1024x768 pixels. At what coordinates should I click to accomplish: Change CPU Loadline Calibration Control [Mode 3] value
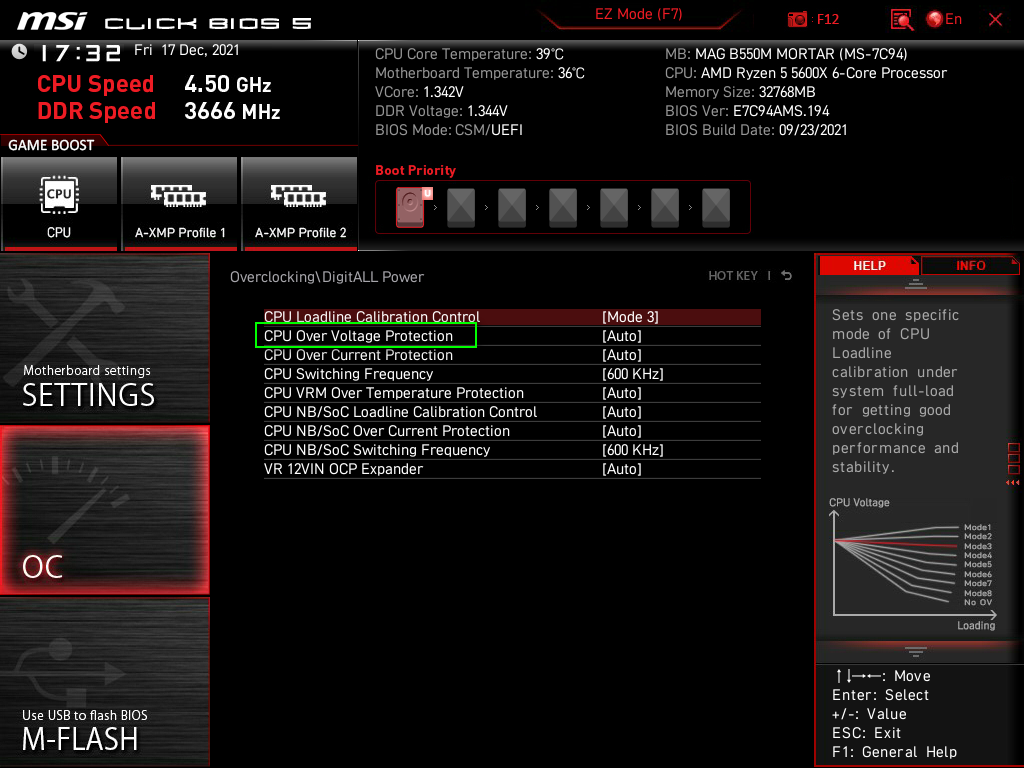(x=630, y=317)
